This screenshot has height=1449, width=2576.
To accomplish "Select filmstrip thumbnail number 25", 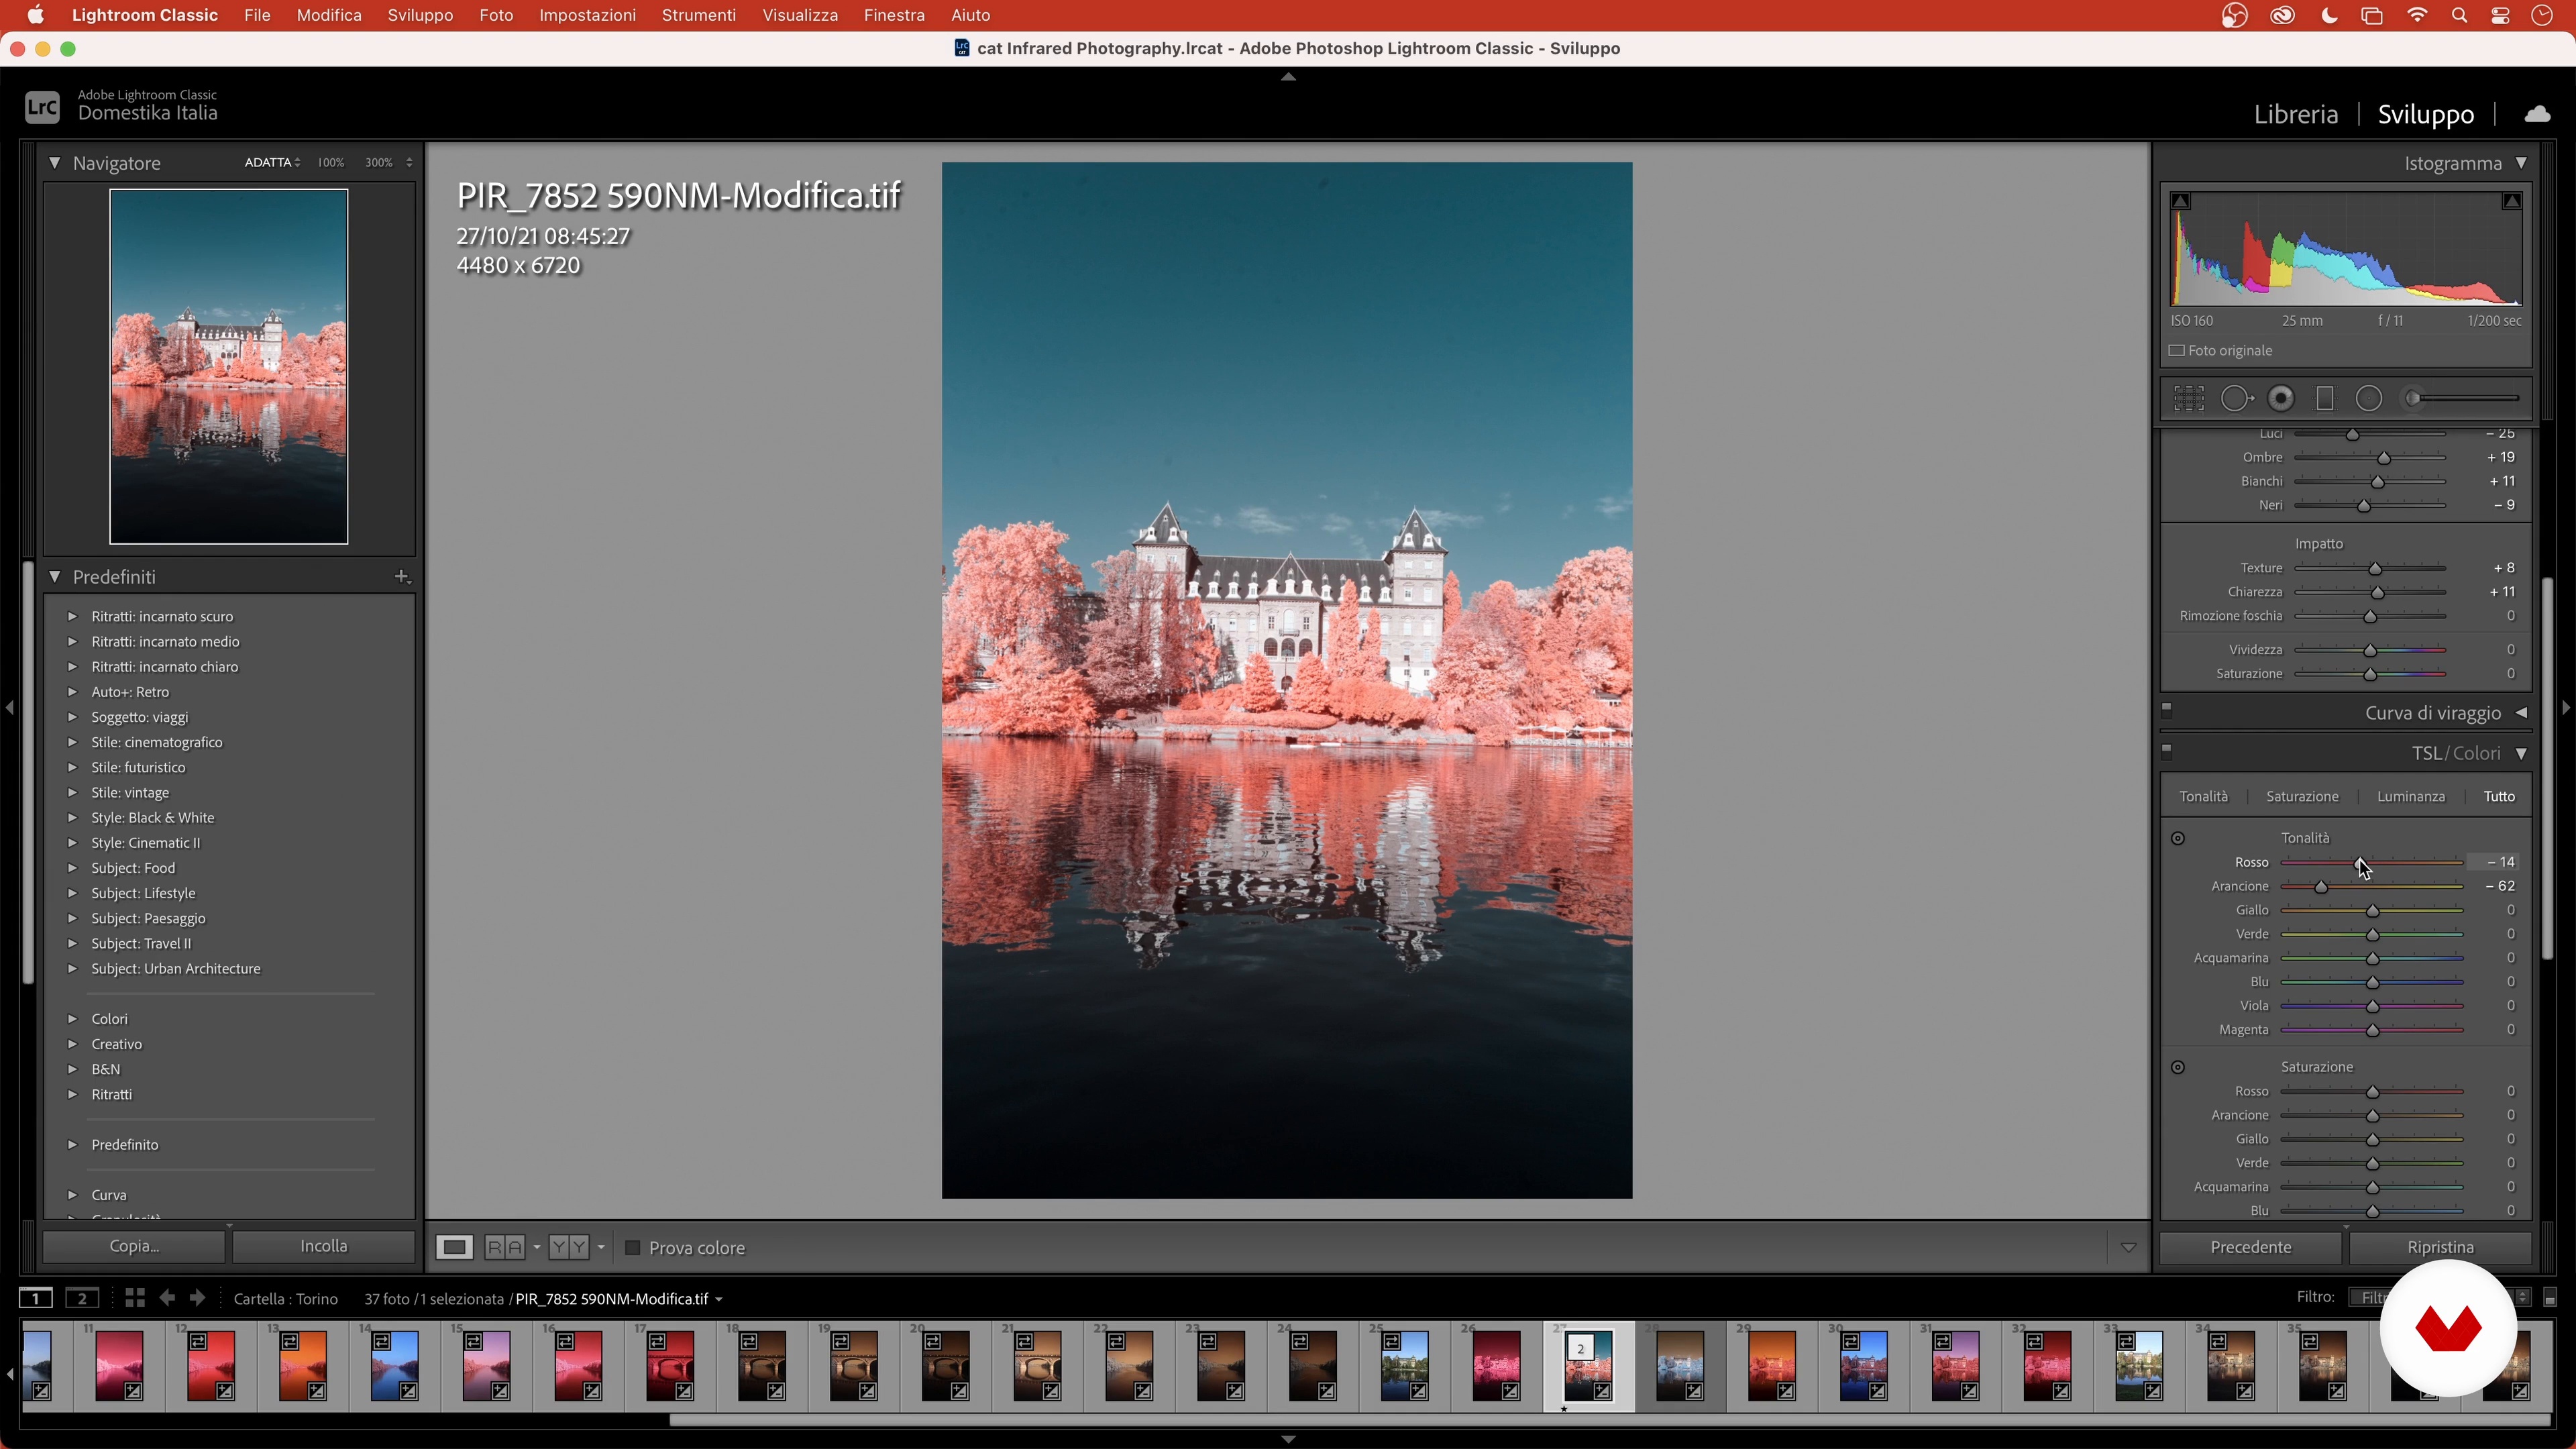I will [x=1404, y=1365].
